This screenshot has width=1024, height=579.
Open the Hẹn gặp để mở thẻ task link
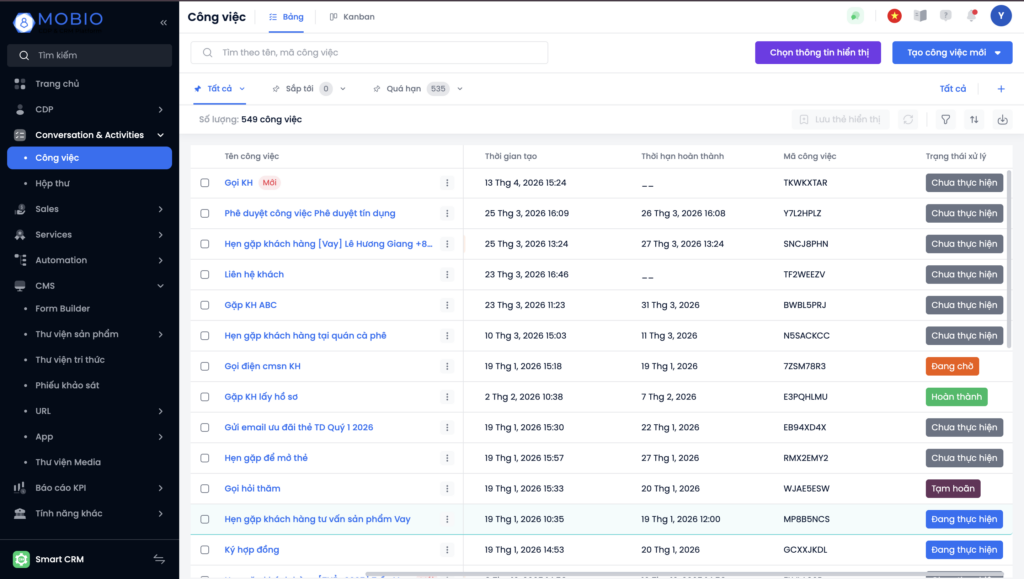pyautogui.click(x=266, y=458)
